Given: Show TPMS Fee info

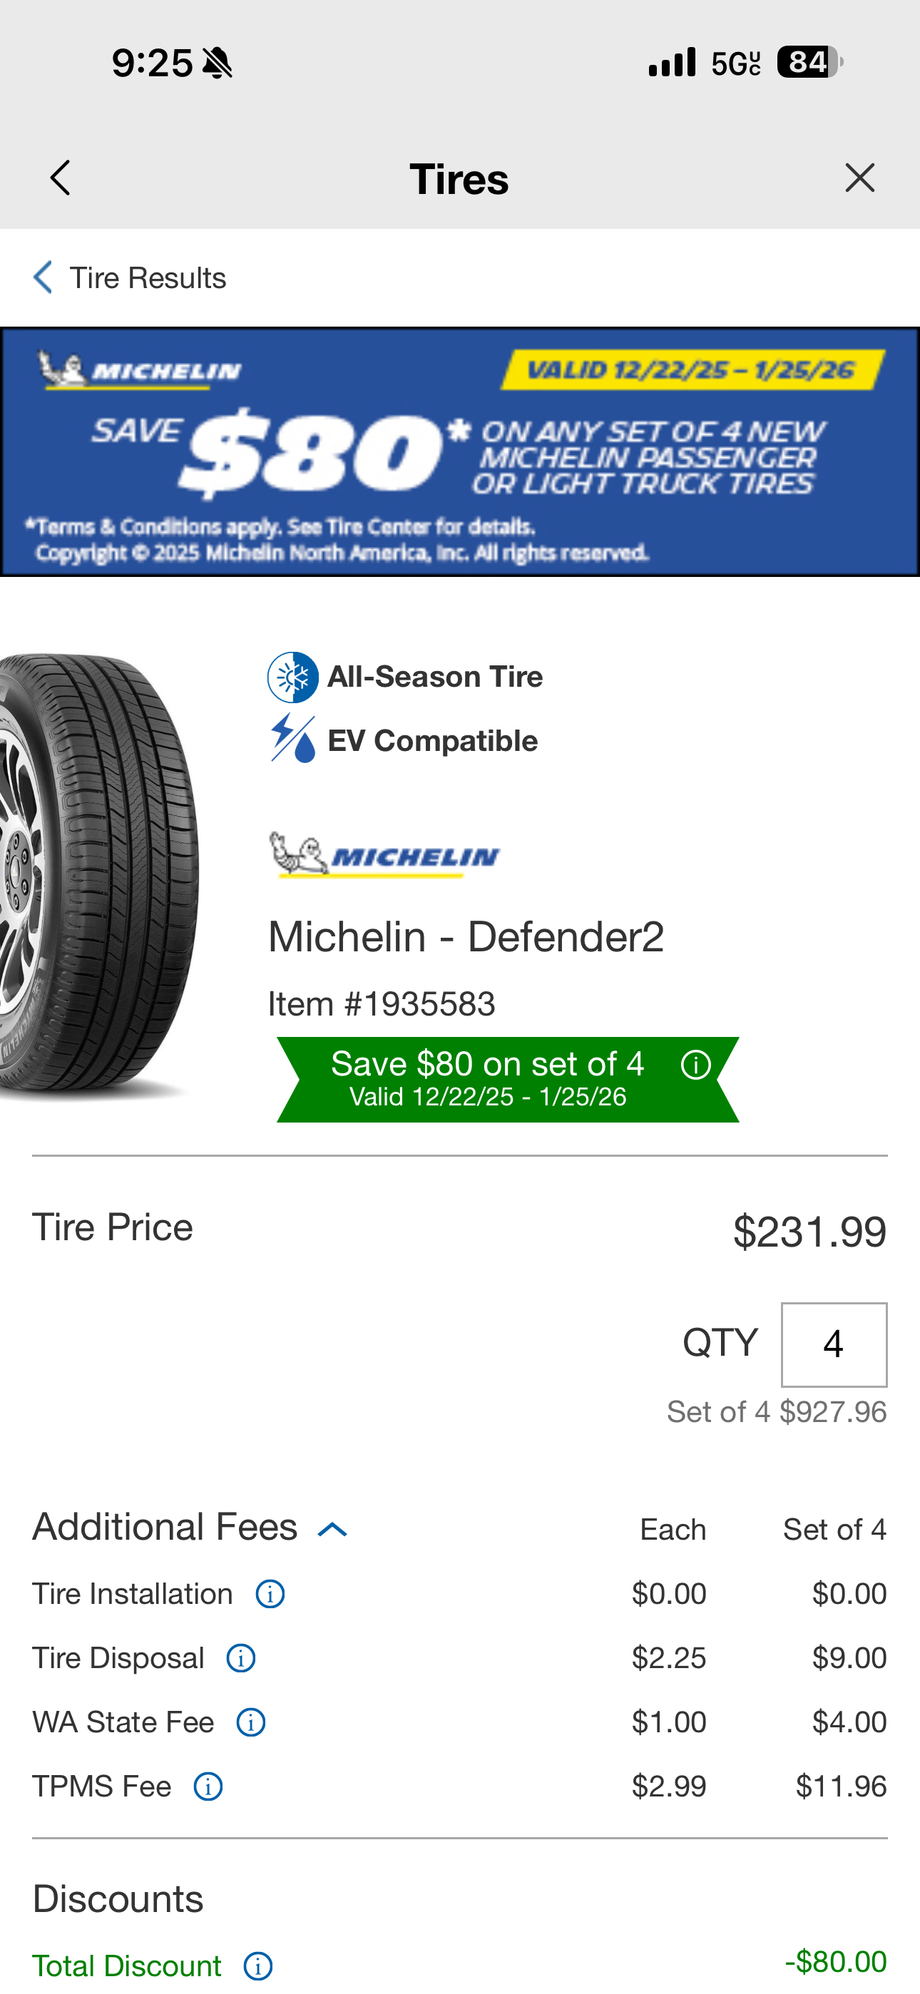Looking at the screenshot, I should [x=208, y=1786].
